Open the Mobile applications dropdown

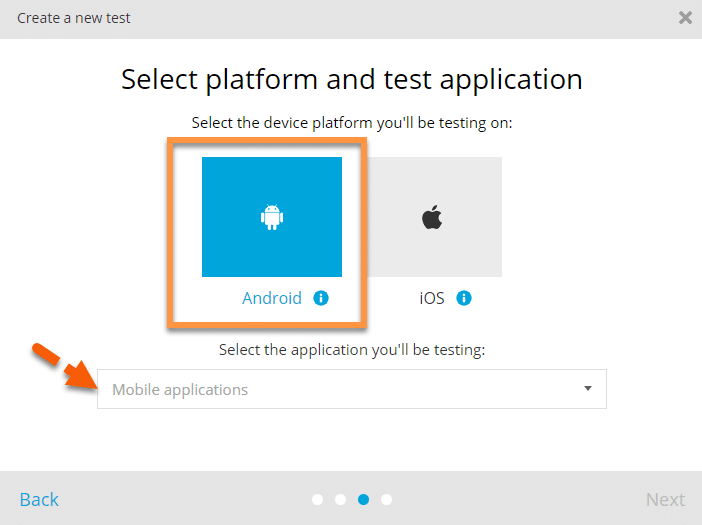[x=352, y=389]
